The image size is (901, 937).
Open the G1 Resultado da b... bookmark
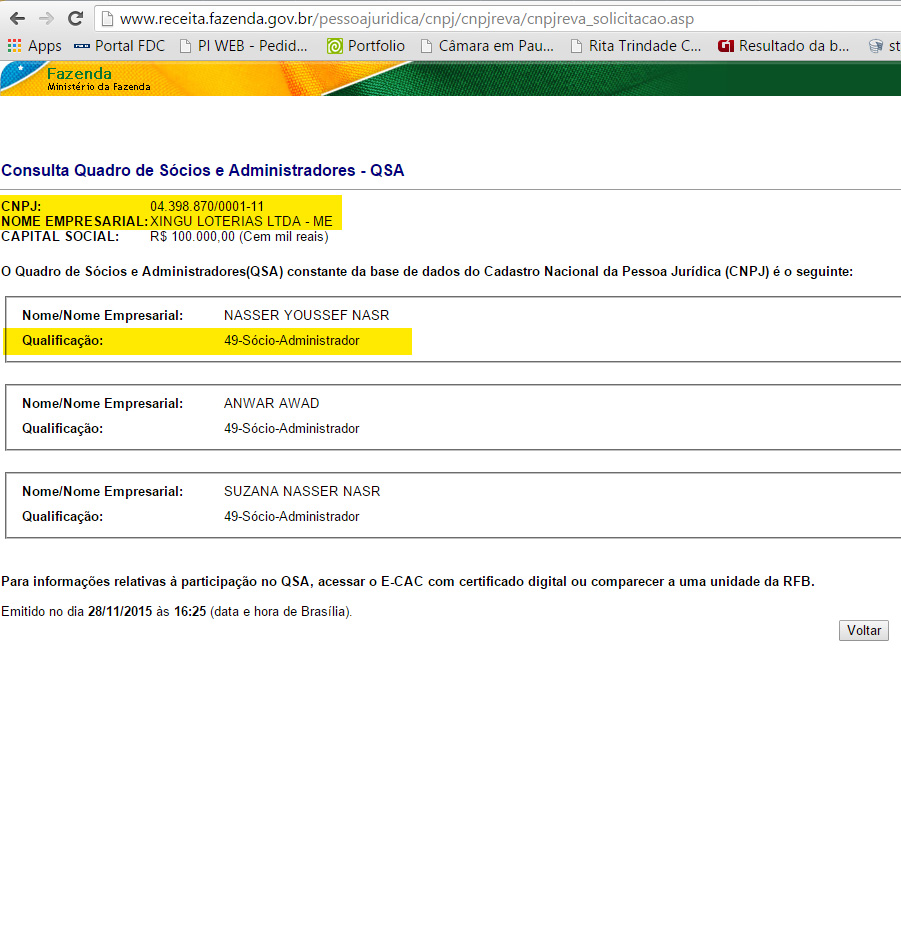(783, 46)
